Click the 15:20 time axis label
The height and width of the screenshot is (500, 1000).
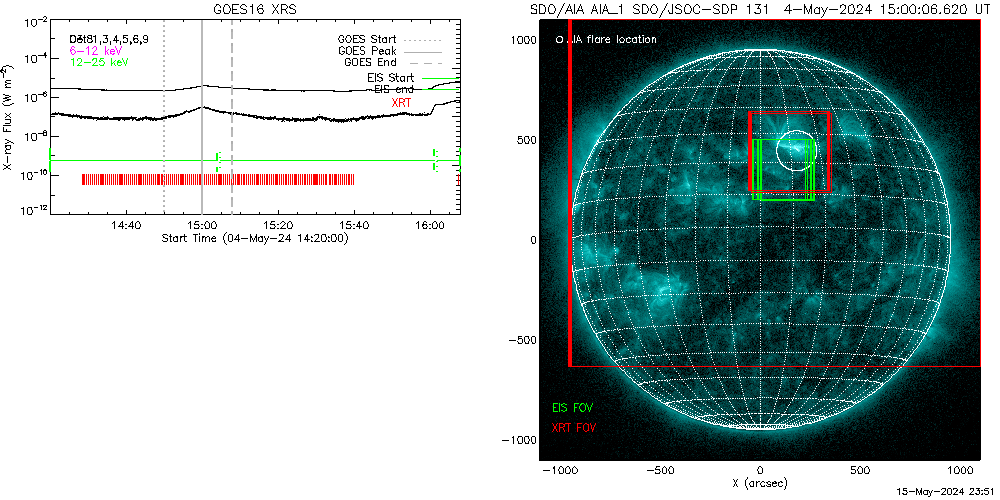(x=278, y=226)
